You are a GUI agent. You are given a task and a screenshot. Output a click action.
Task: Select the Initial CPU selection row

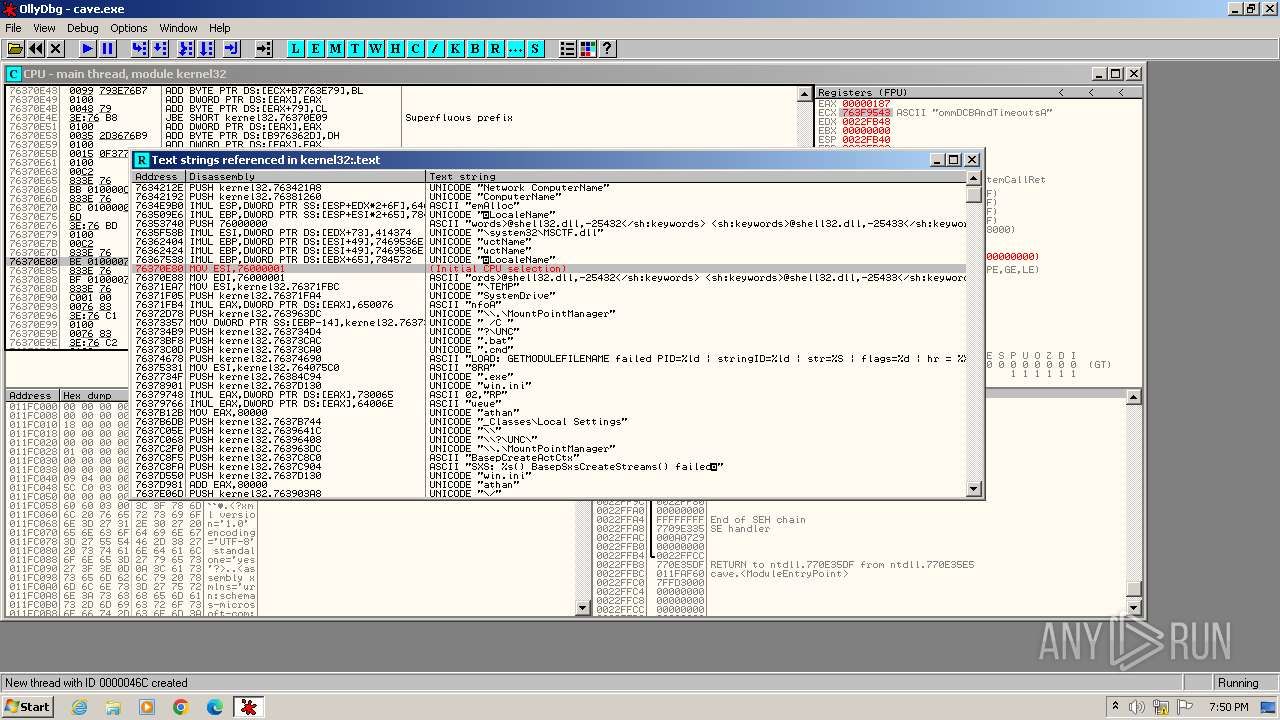550,269
